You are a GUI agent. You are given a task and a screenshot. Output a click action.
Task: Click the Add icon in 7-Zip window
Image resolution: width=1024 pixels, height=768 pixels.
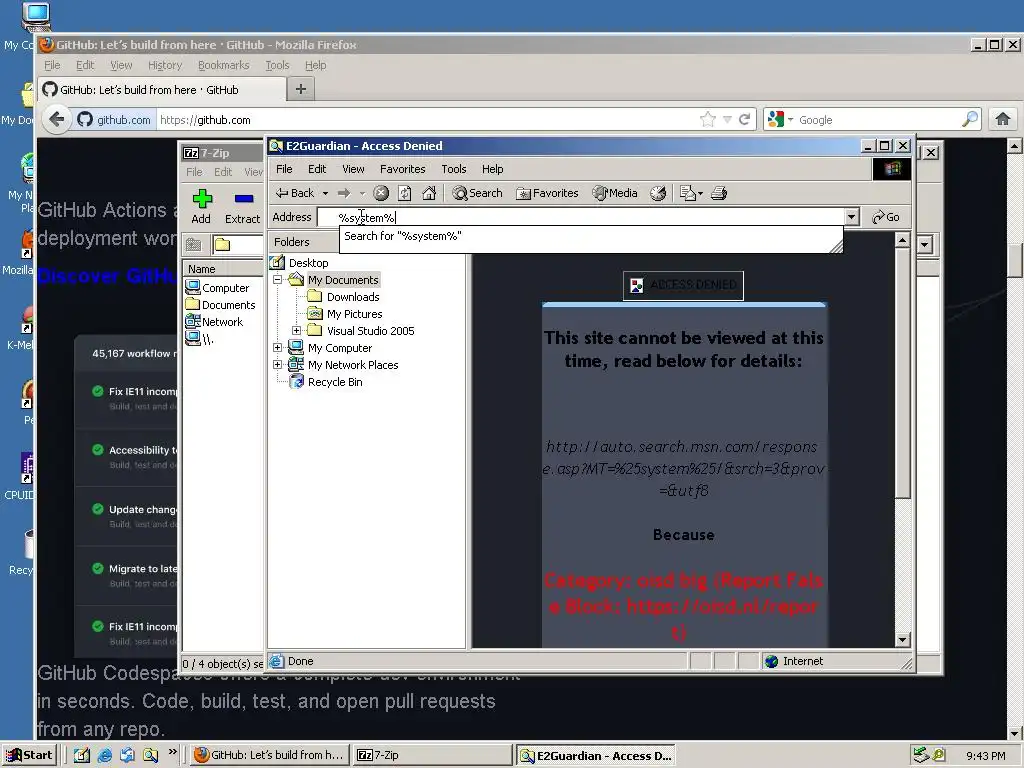click(x=202, y=206)
